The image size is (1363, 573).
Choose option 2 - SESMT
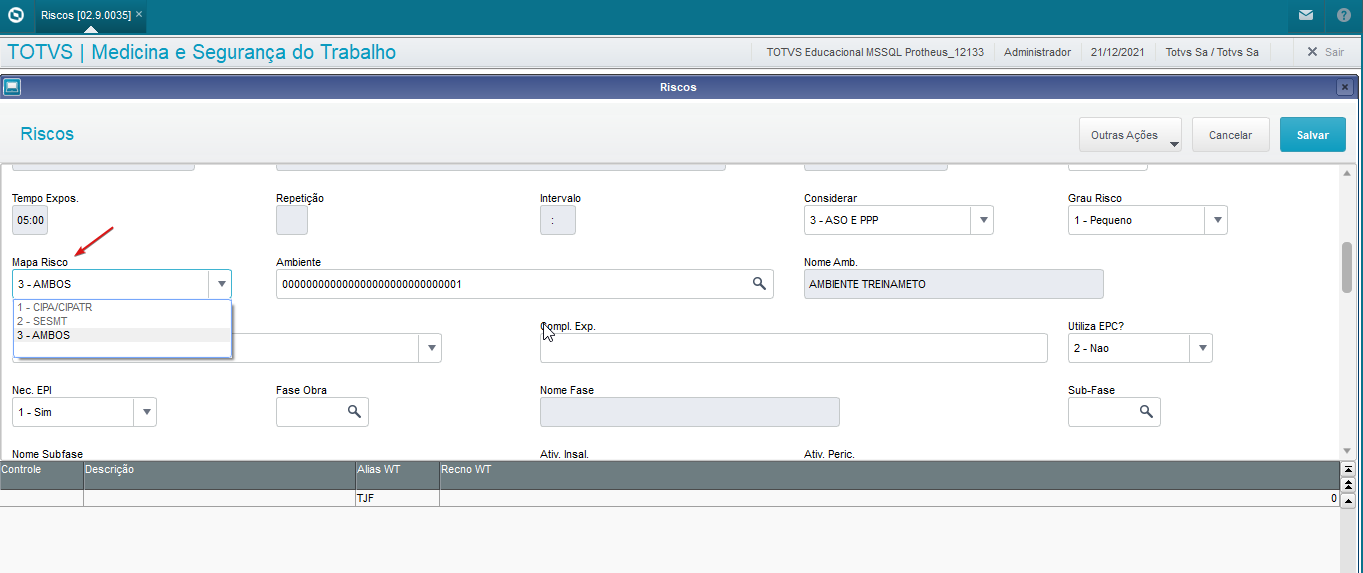[122, 321]
